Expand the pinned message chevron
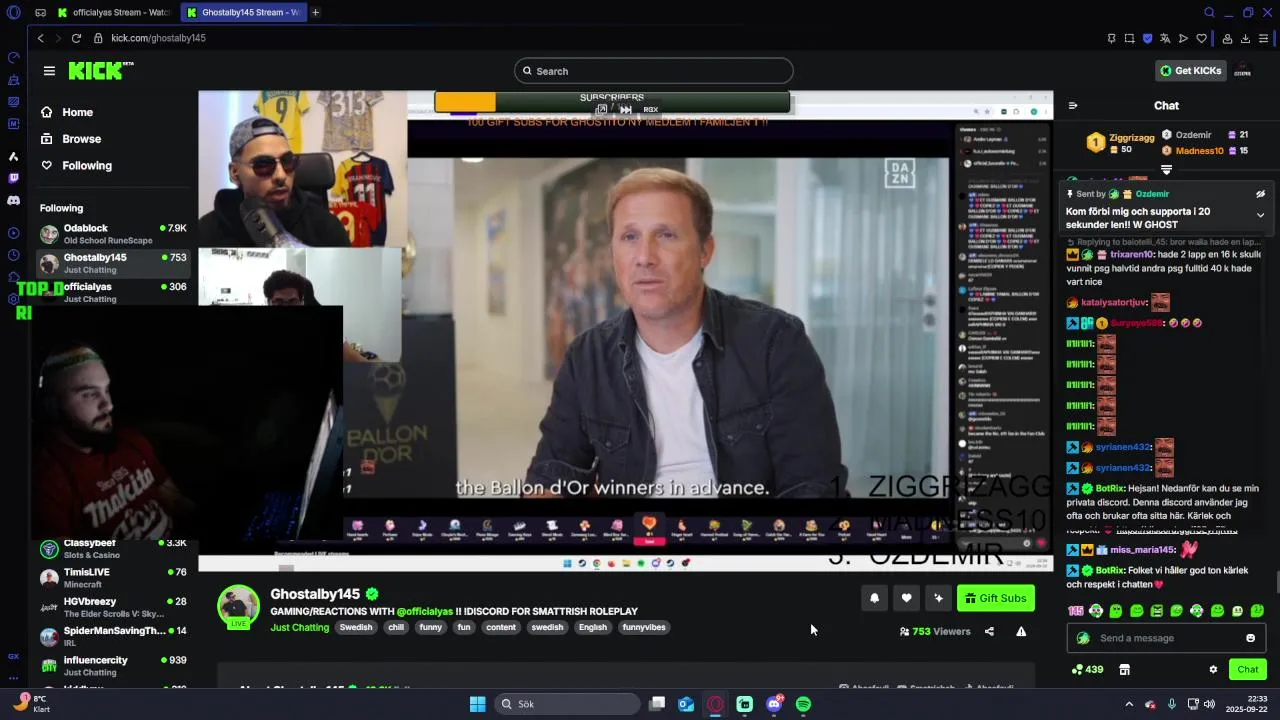Viewport: 1280px width, 720px height. (1260, 215)
